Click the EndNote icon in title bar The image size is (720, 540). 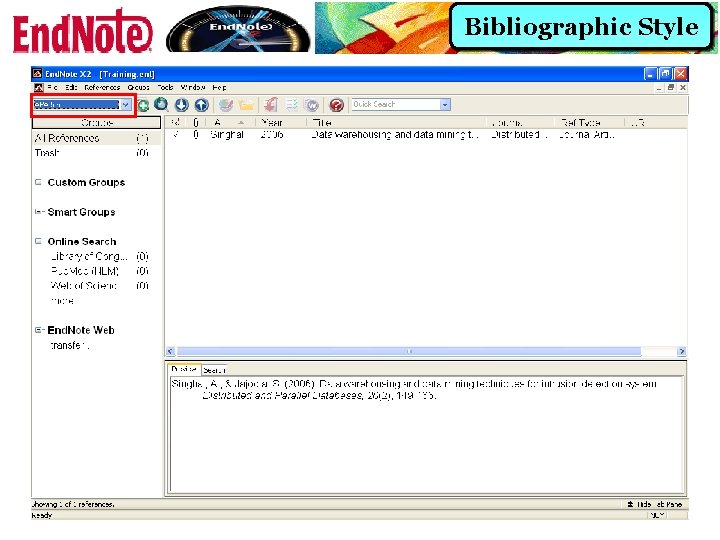(x=37, y=73)
